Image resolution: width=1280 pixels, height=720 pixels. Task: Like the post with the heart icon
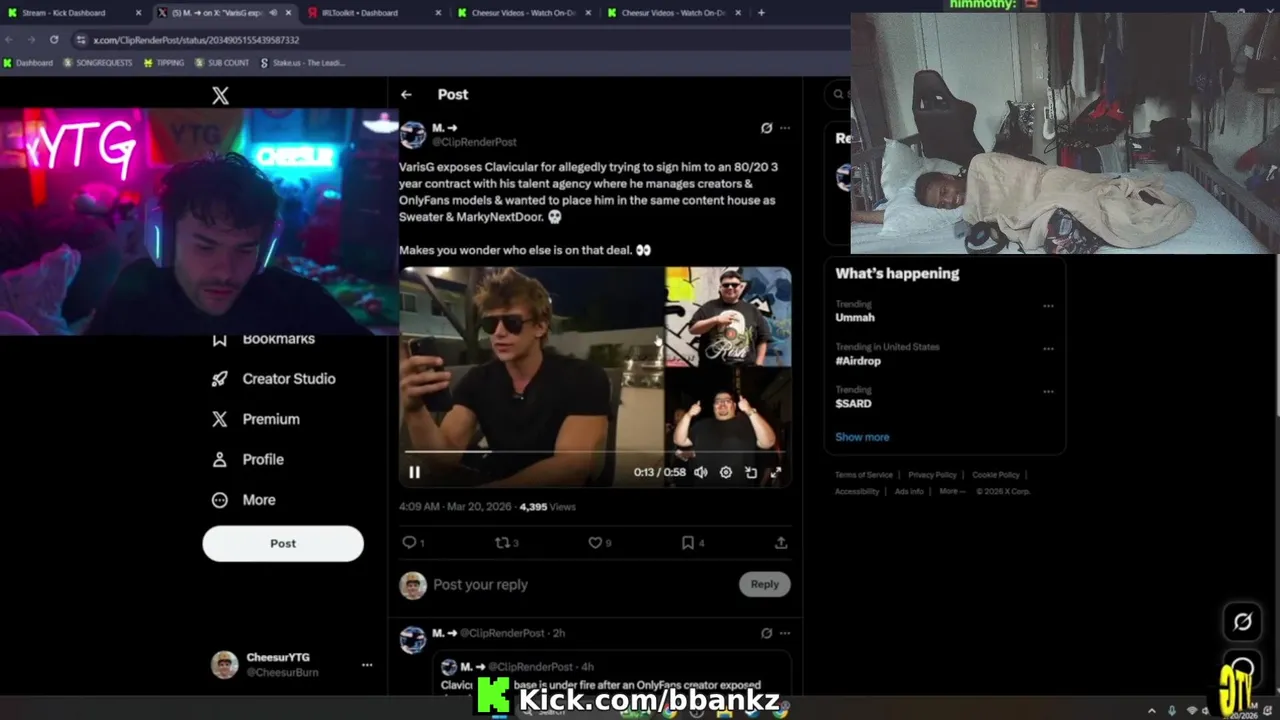point(595,542)
